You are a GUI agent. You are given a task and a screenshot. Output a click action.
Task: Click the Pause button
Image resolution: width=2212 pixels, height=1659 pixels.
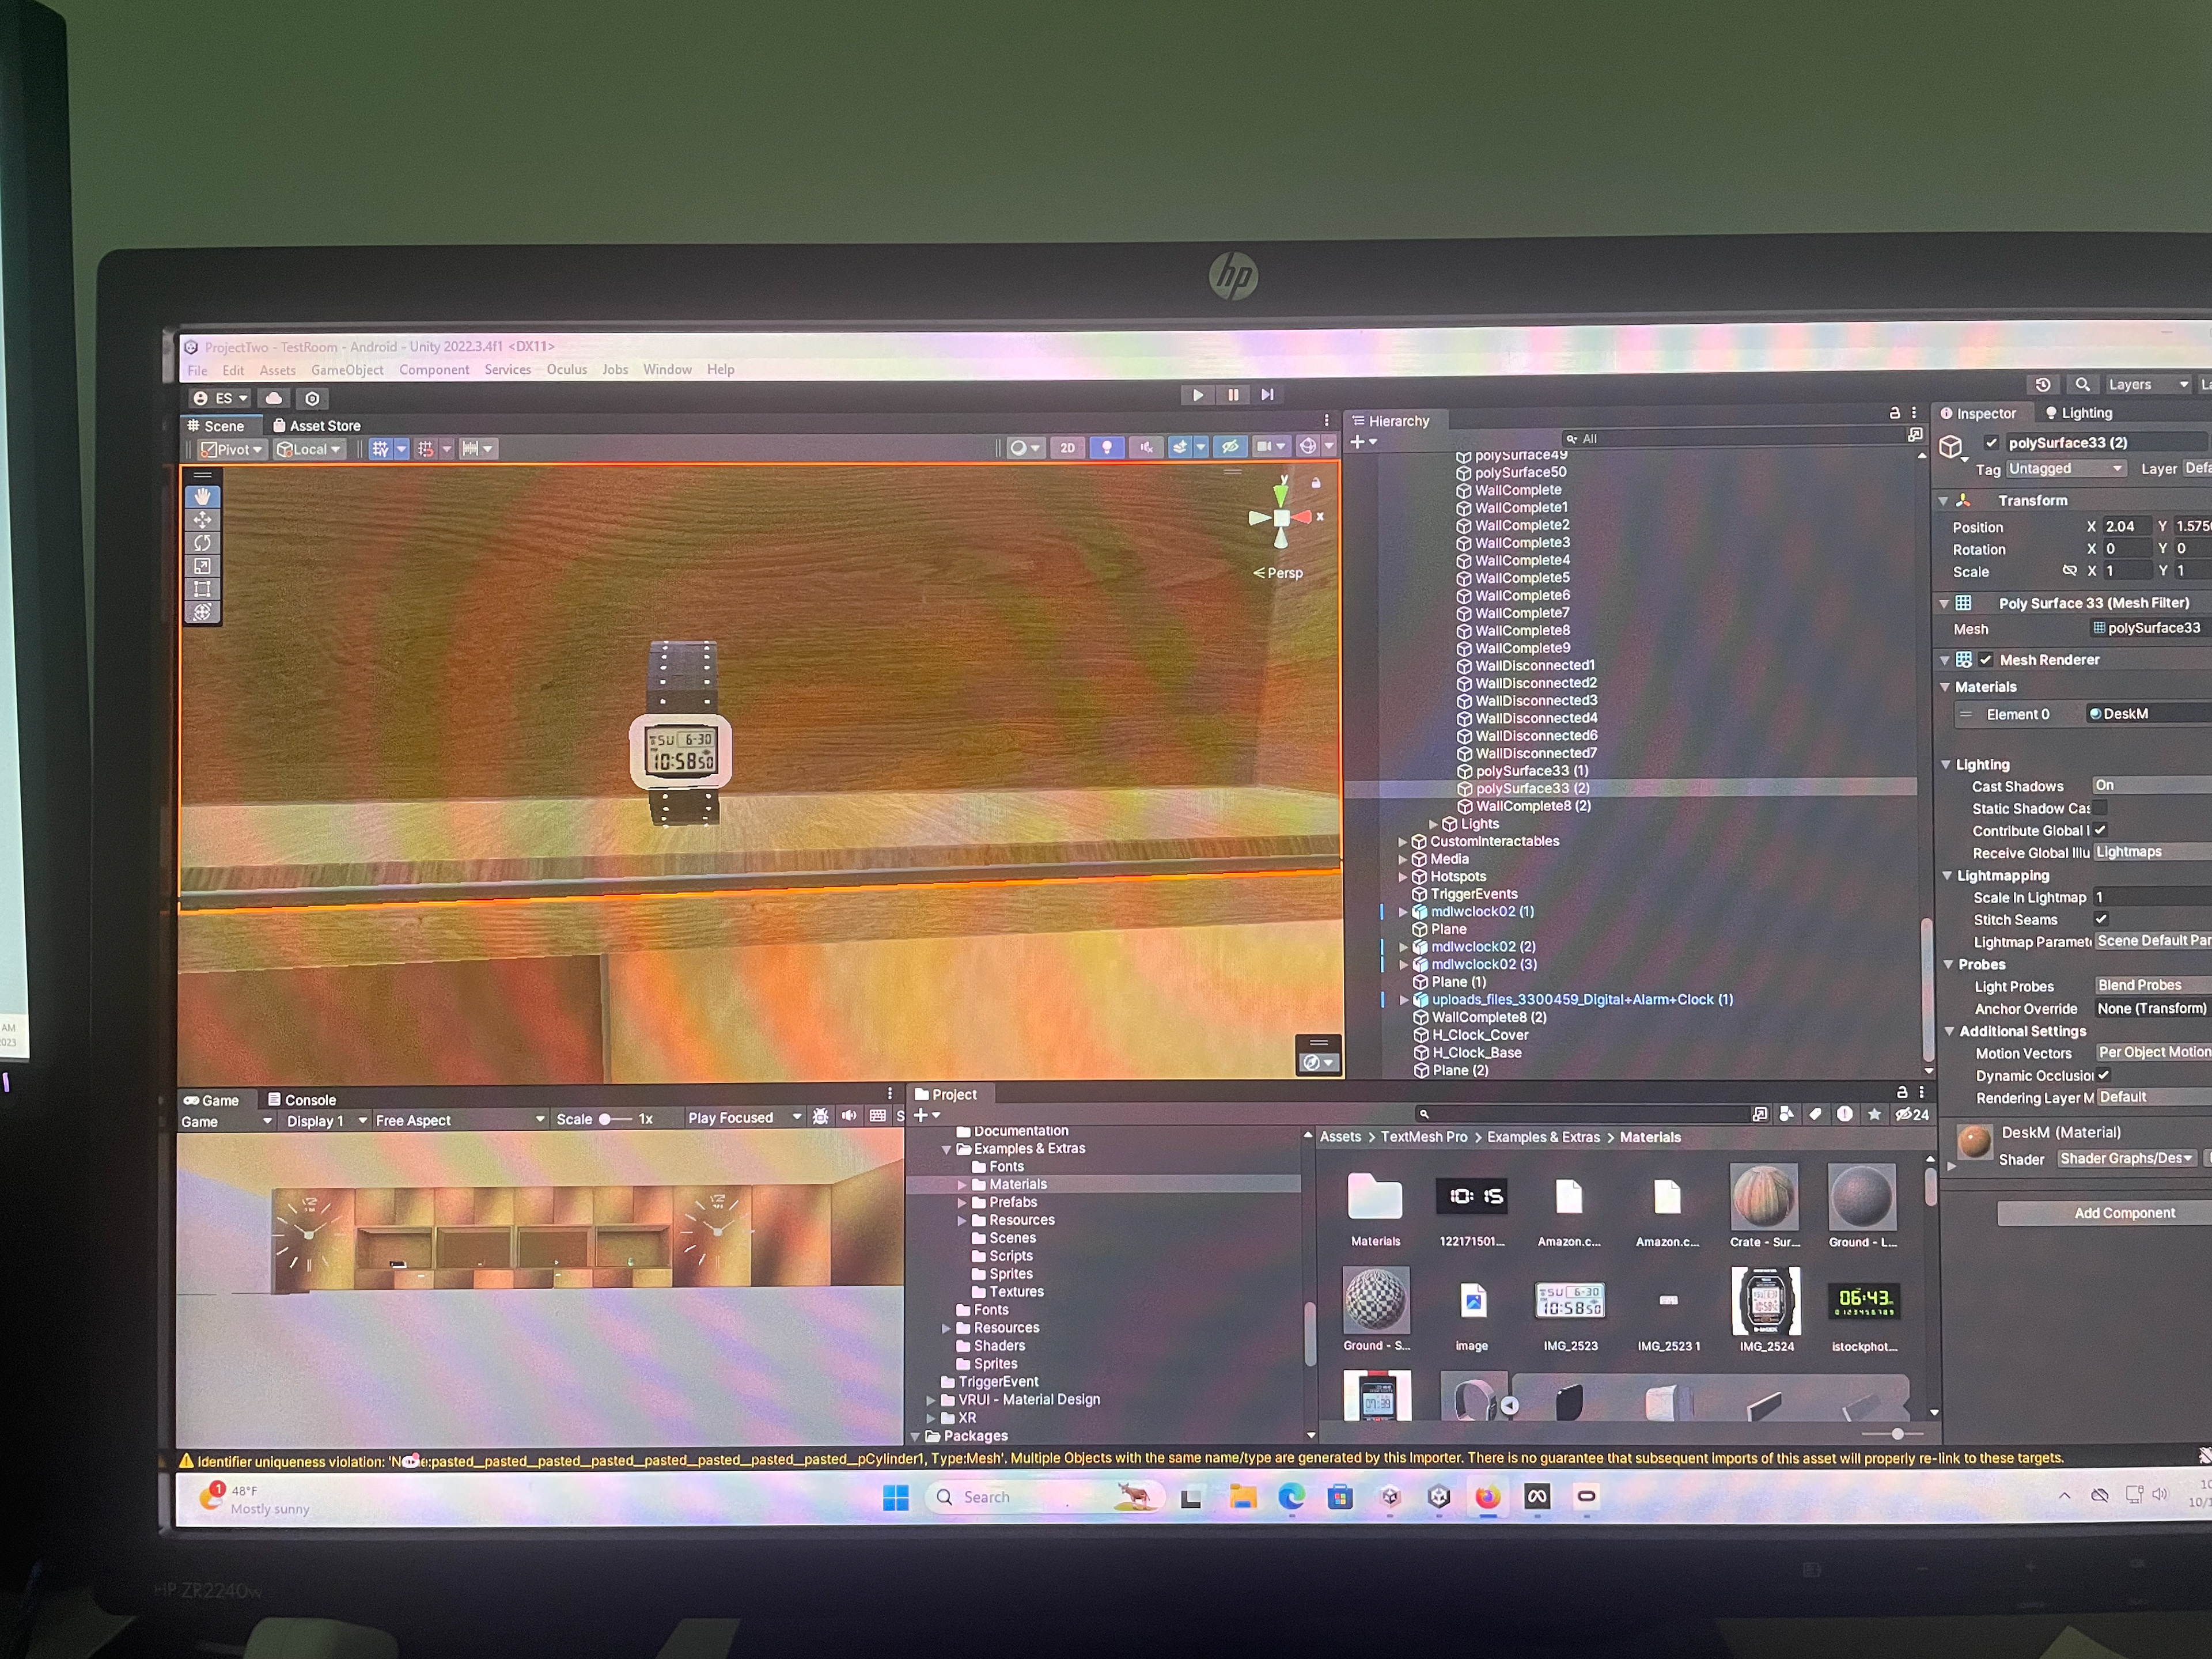[1233, 395]
